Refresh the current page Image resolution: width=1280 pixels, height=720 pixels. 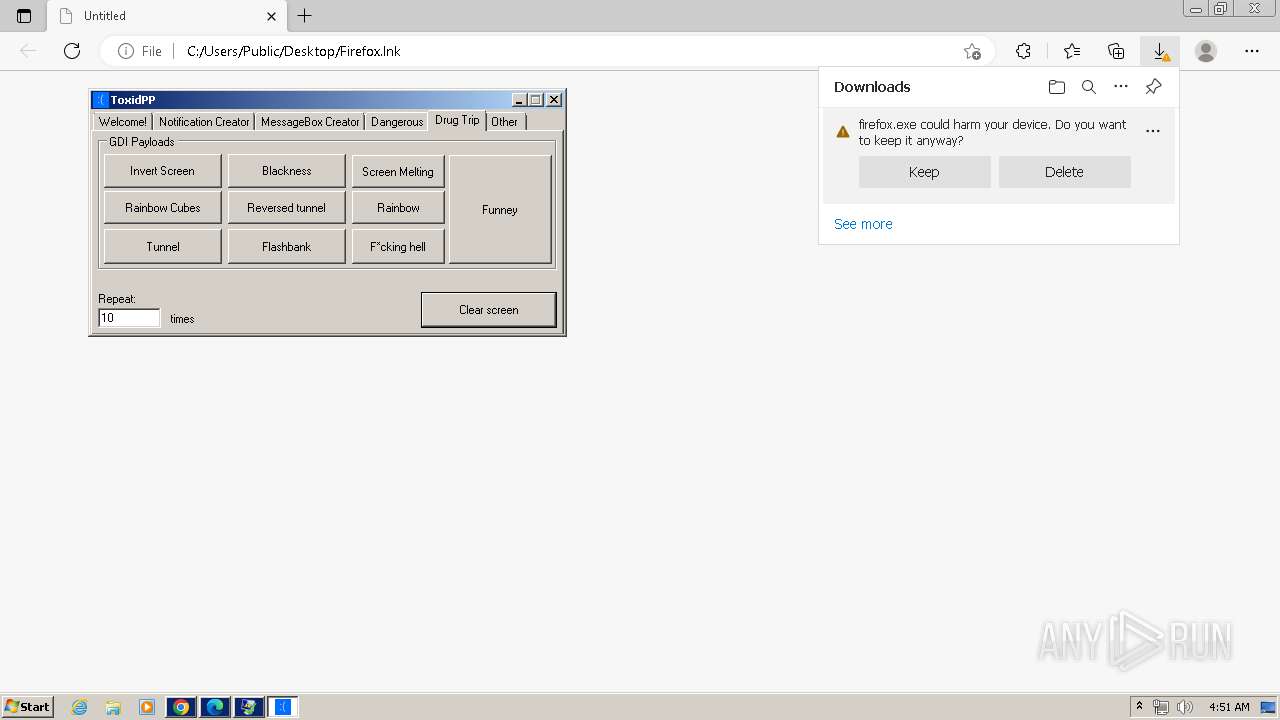[x=72, y=51]
